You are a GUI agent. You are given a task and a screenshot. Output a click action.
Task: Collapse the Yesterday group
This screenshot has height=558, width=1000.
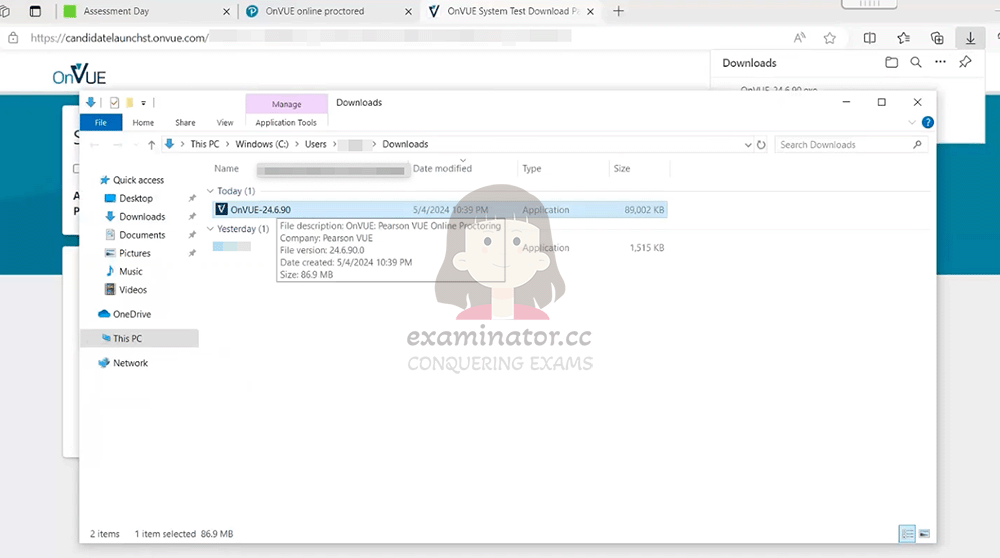click(x=210, y=229)
